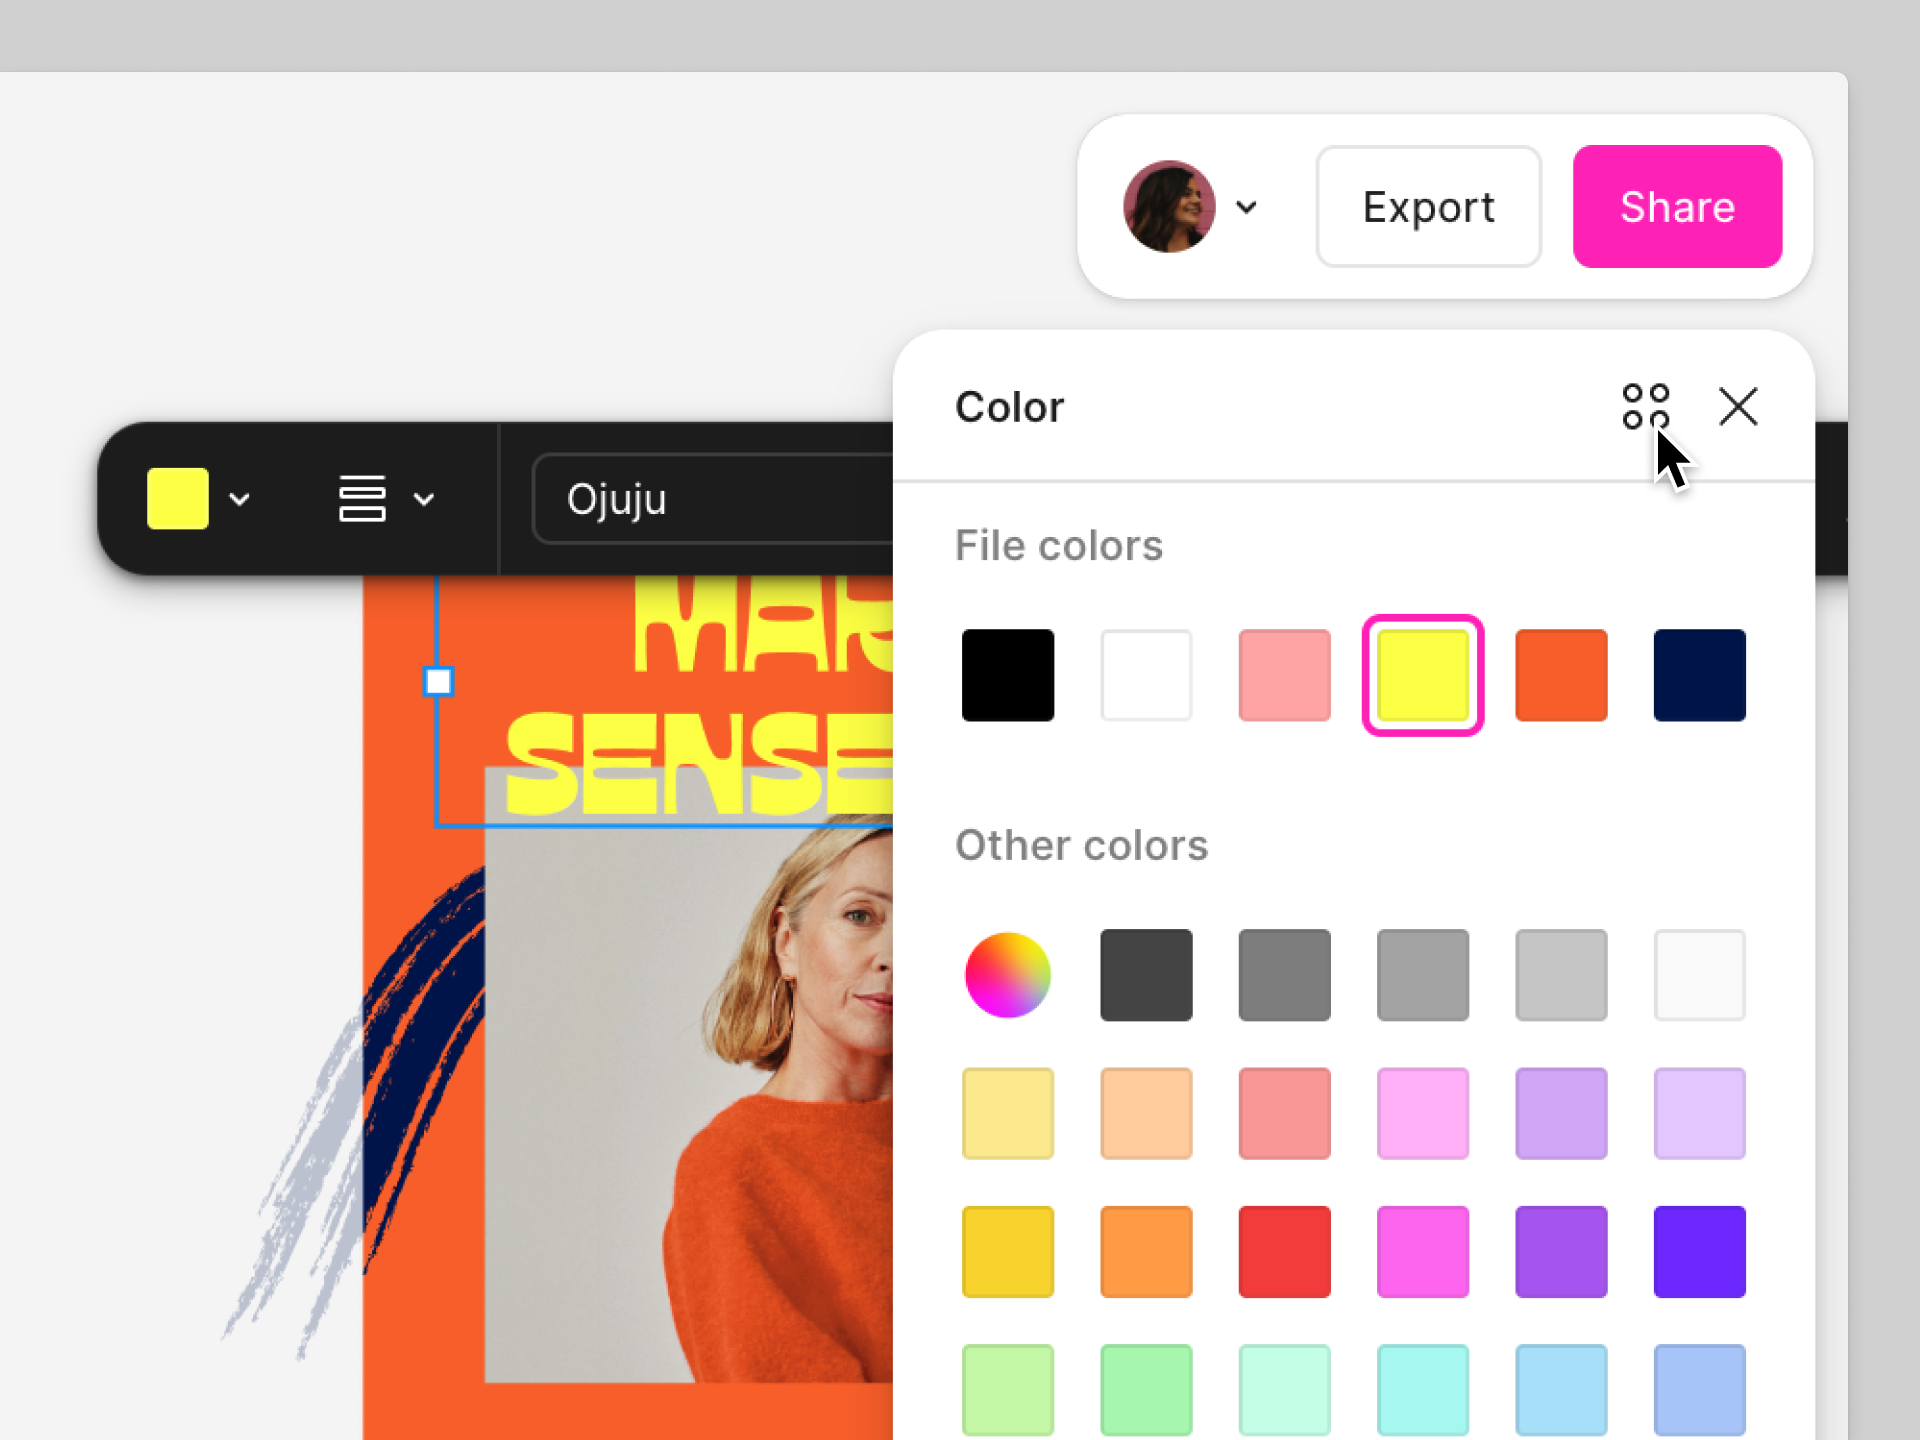
Task: Pick the pastel yellow swatch
Action: [1008, 1113]
